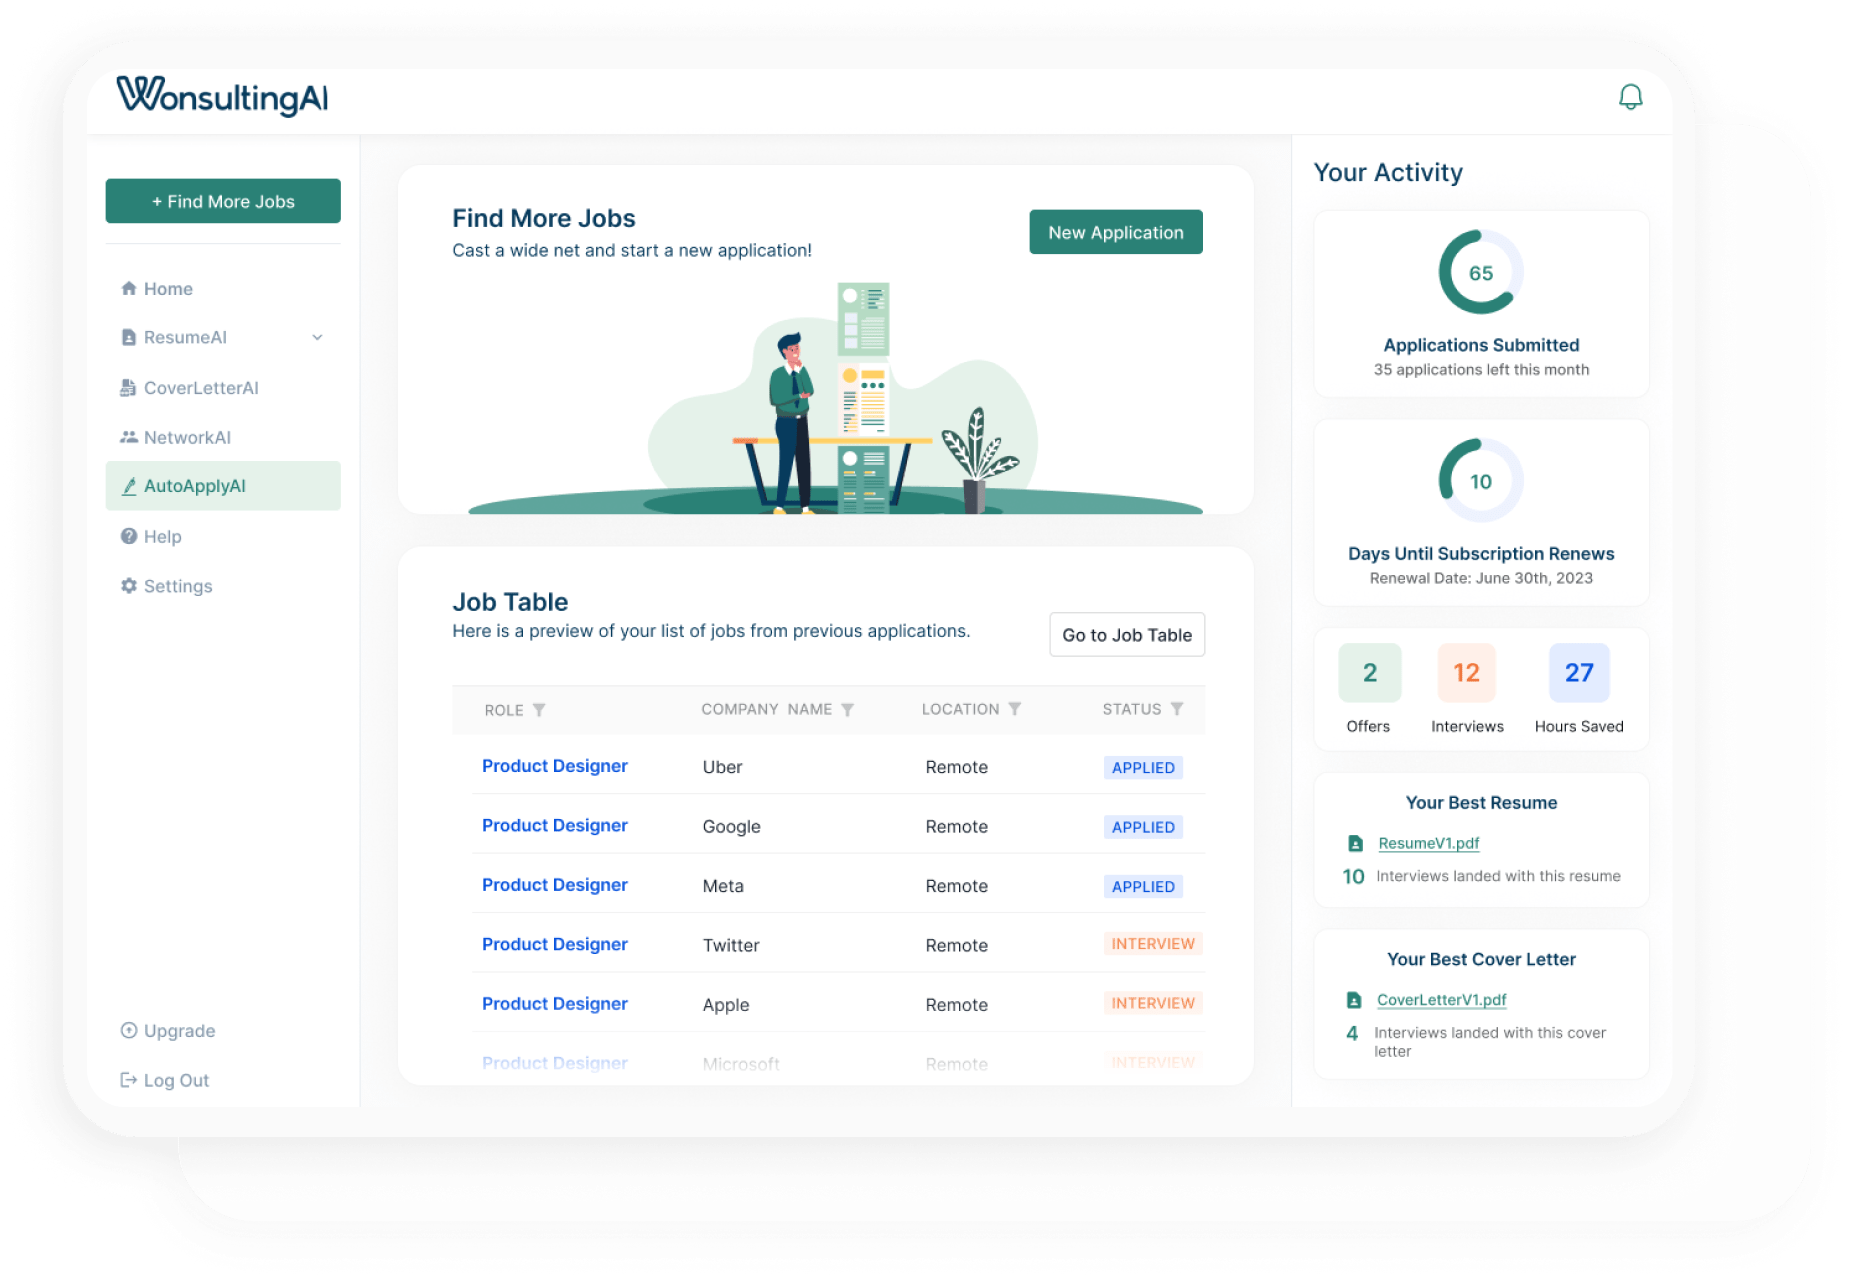1853x1286 pixels.
Task: Select AutoApplyAI menu item
Action: coord(223,486)
